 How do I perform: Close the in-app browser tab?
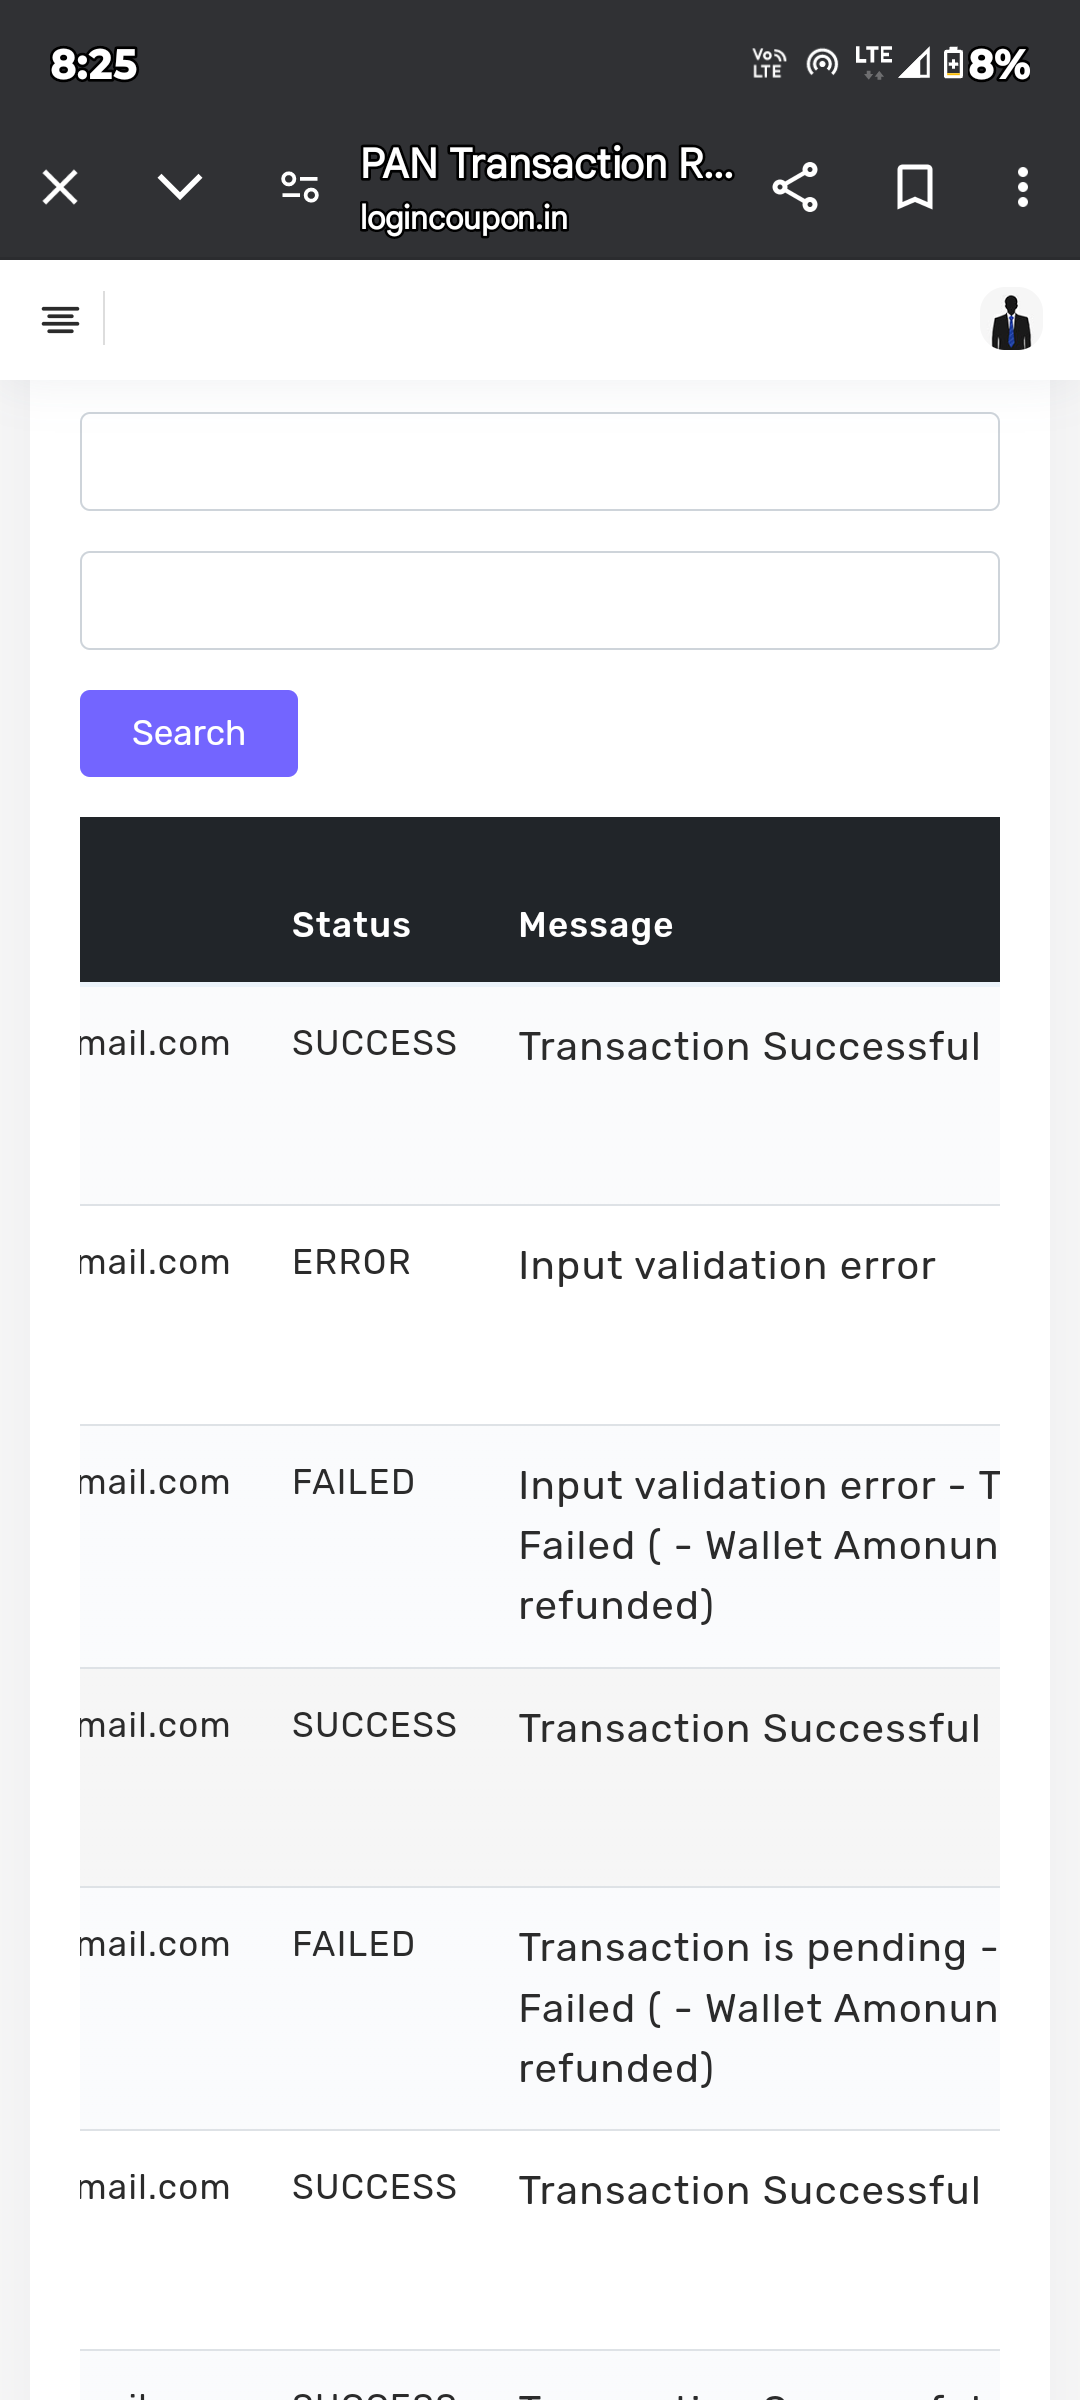tap(60, 187)
